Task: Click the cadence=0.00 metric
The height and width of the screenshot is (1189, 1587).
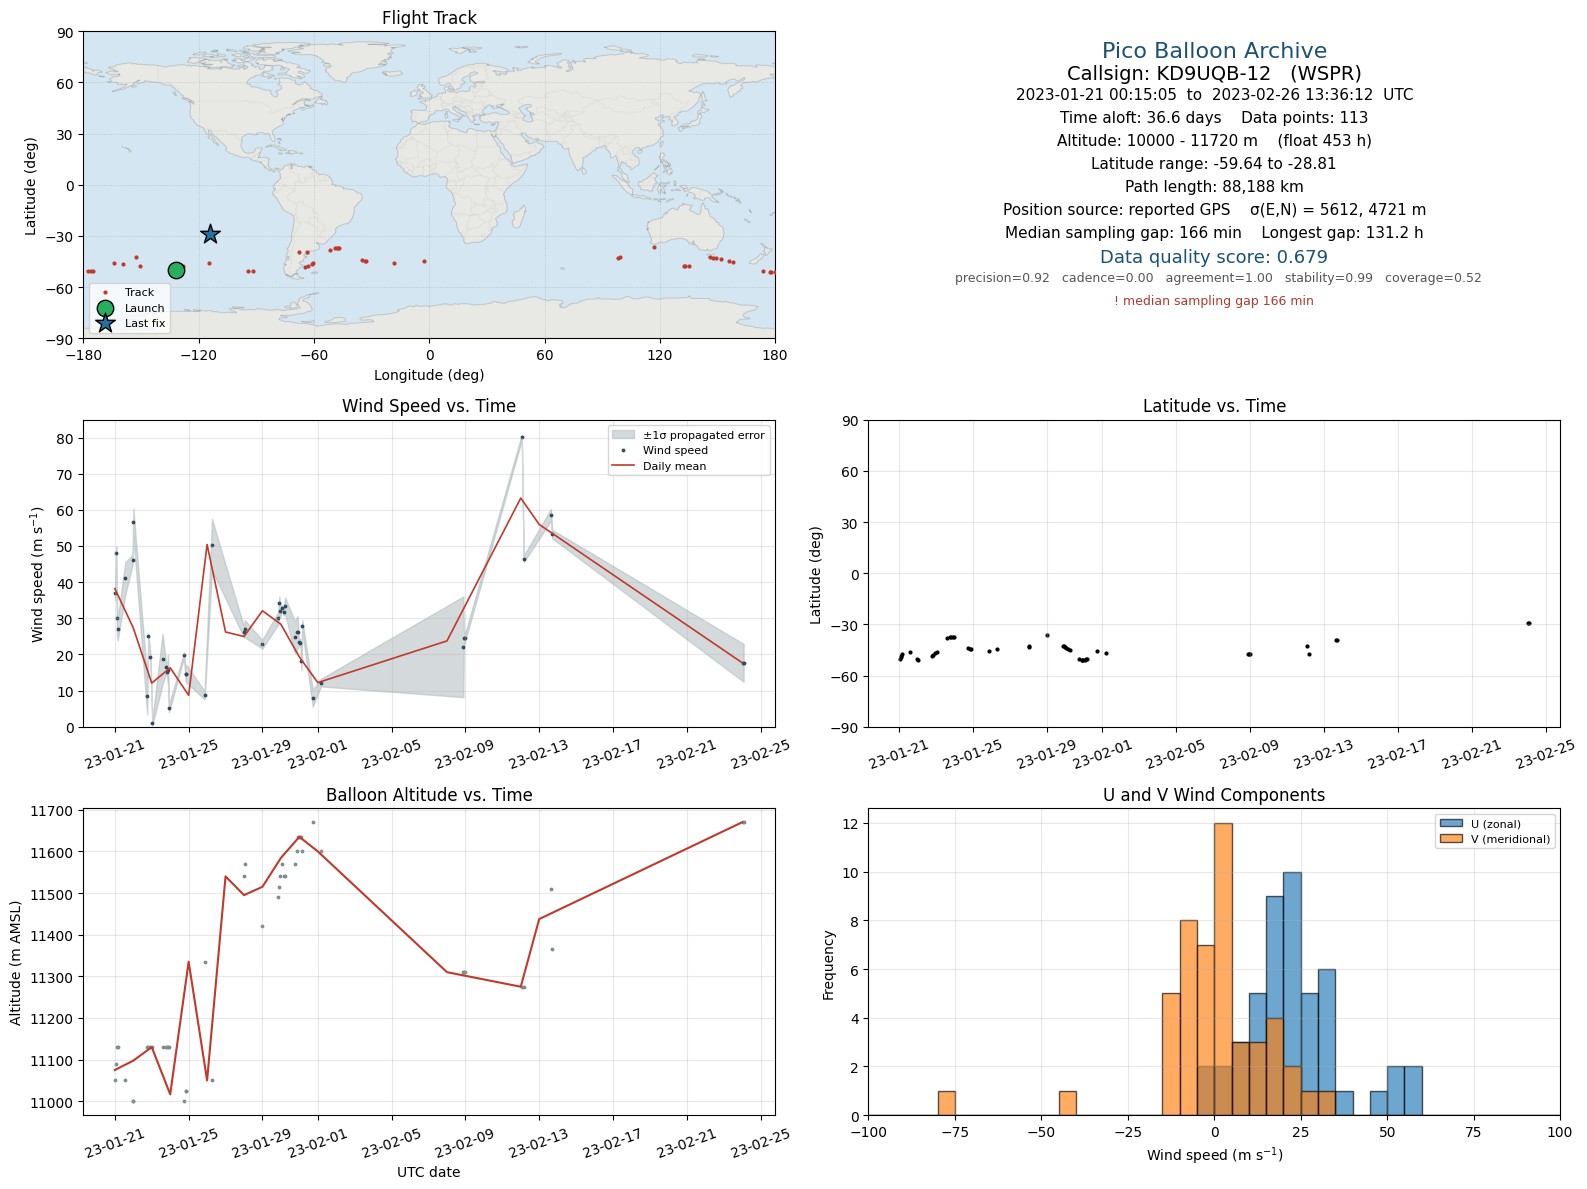Action: click(x=1107, y=278)
